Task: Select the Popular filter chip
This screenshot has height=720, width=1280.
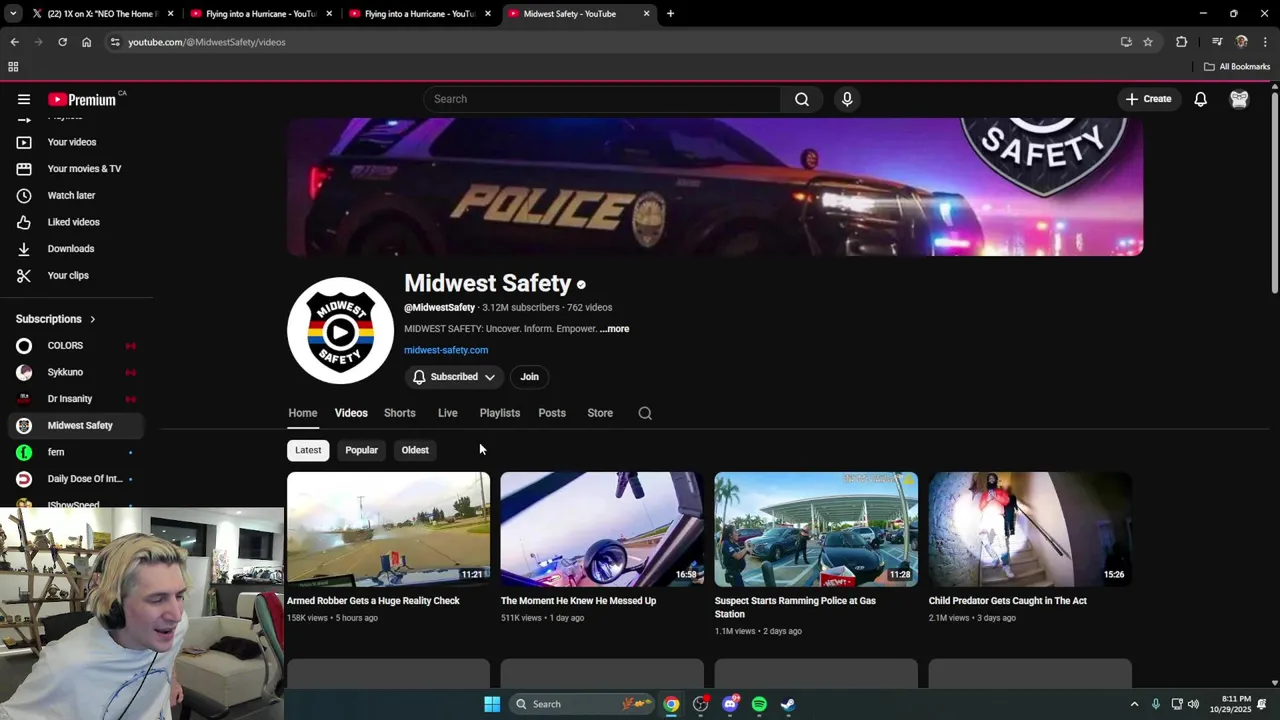Action: pyautogui.click(x=361, y=450)
